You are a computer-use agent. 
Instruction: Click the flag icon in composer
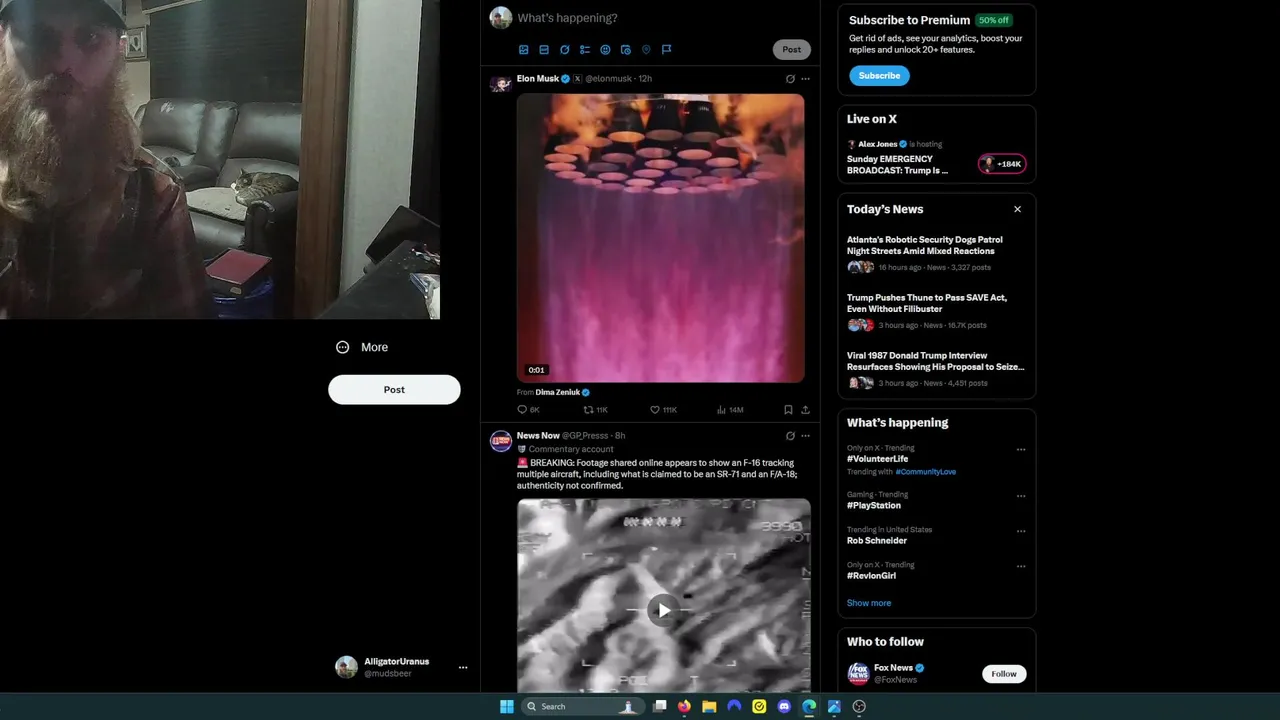(x=667, y=49)
